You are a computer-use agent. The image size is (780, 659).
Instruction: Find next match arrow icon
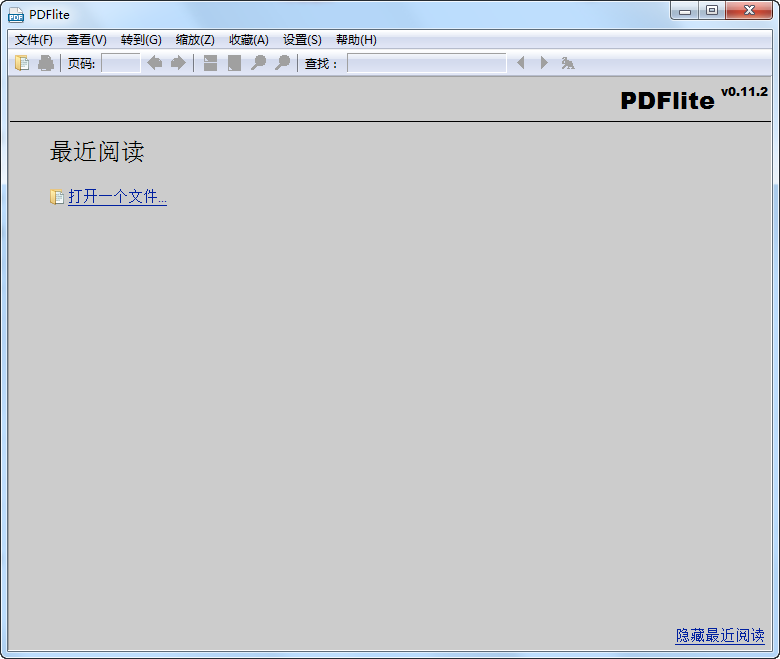click(544, 63)
